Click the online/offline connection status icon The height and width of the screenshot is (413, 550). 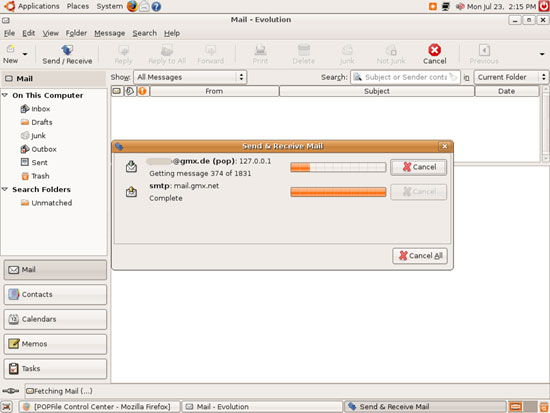tap(11, 391)
